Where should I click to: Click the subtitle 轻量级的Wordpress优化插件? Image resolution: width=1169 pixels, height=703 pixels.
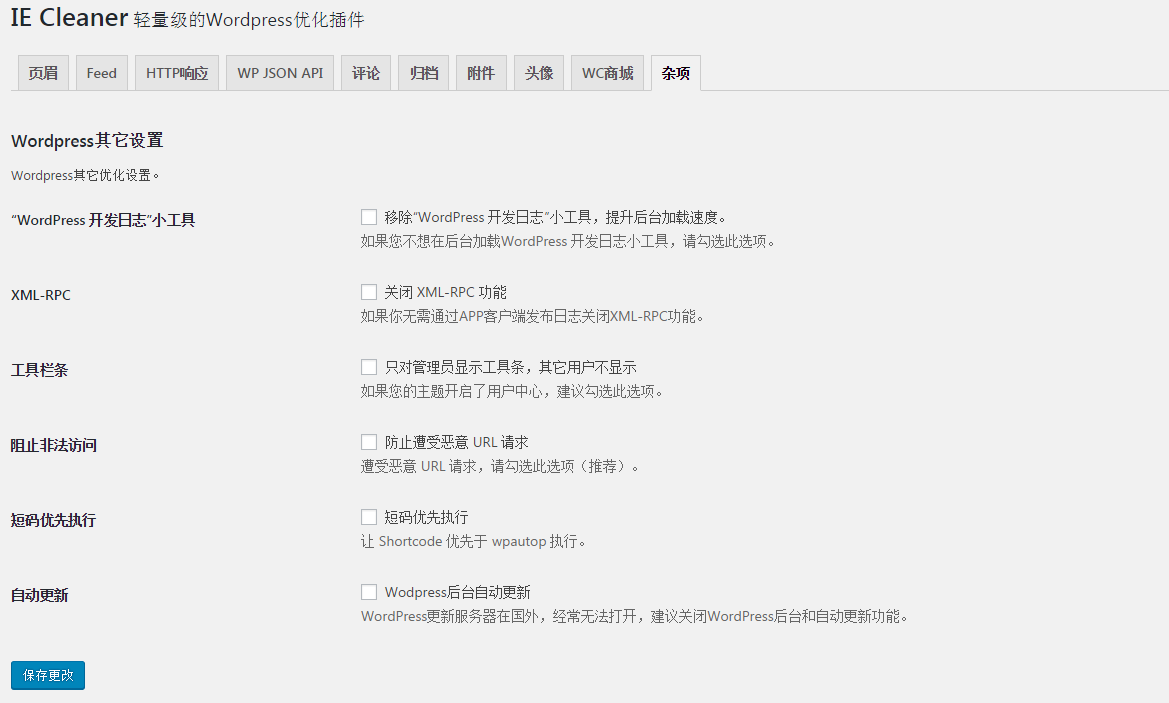(249, 19)
